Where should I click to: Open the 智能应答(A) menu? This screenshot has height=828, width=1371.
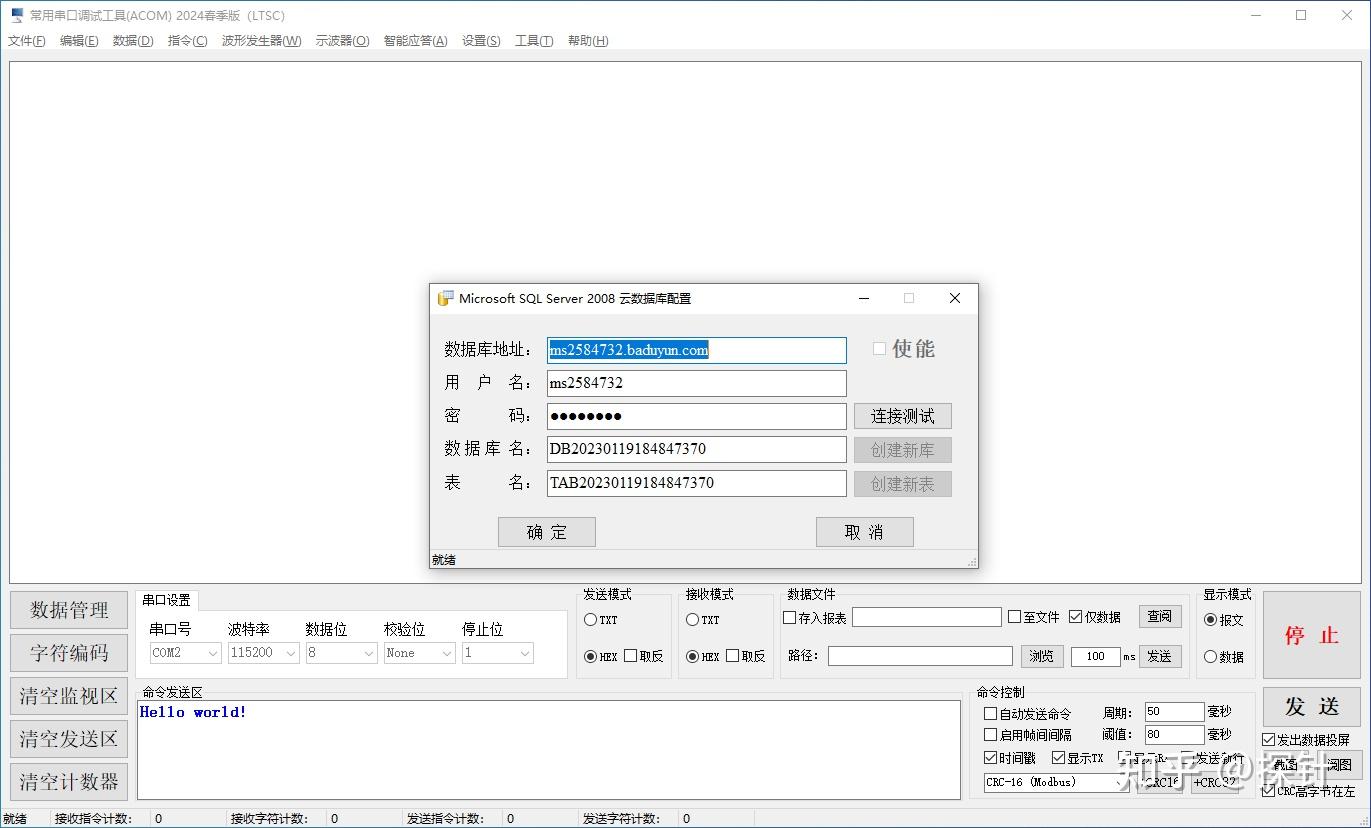pos(416,41)
